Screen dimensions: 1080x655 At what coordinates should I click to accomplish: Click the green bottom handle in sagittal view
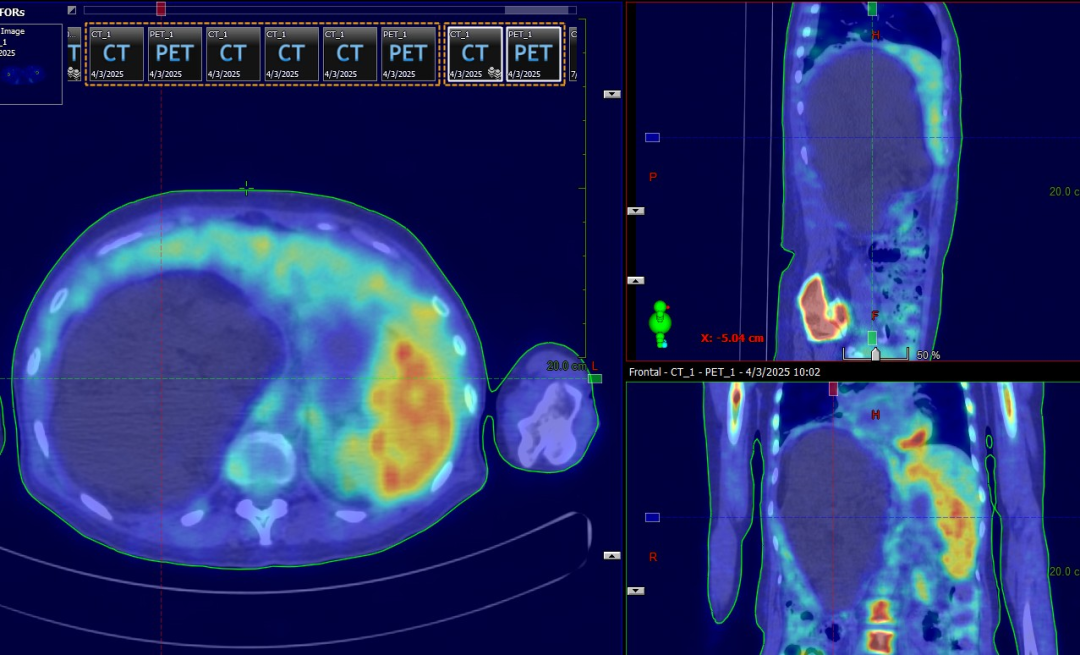(872, 338)
